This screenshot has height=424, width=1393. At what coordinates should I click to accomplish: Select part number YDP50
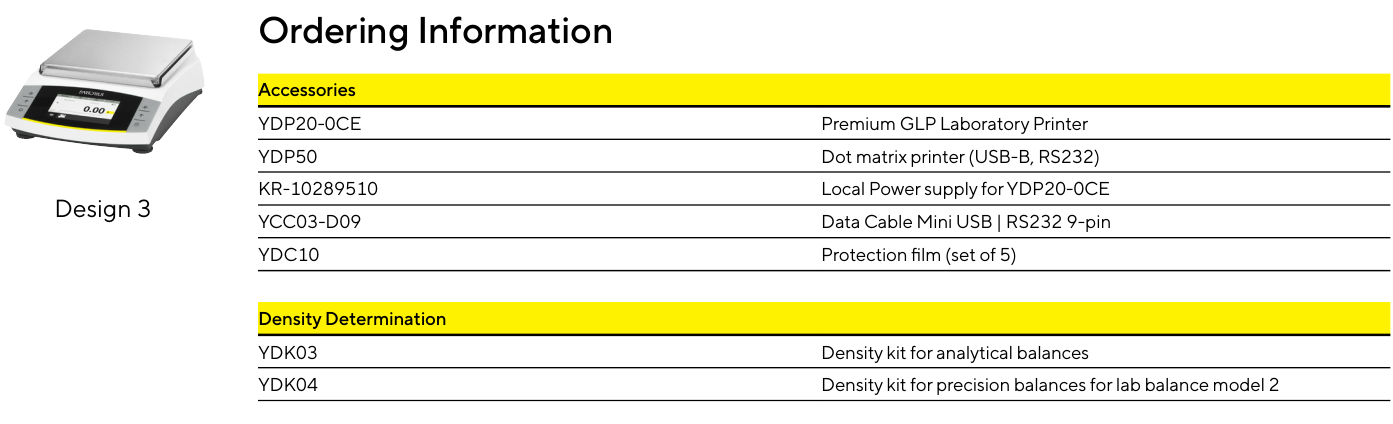288,157
